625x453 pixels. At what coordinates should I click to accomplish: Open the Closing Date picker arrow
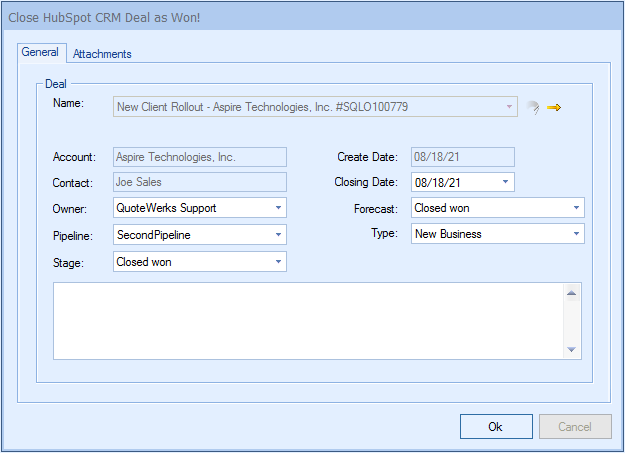505,182
